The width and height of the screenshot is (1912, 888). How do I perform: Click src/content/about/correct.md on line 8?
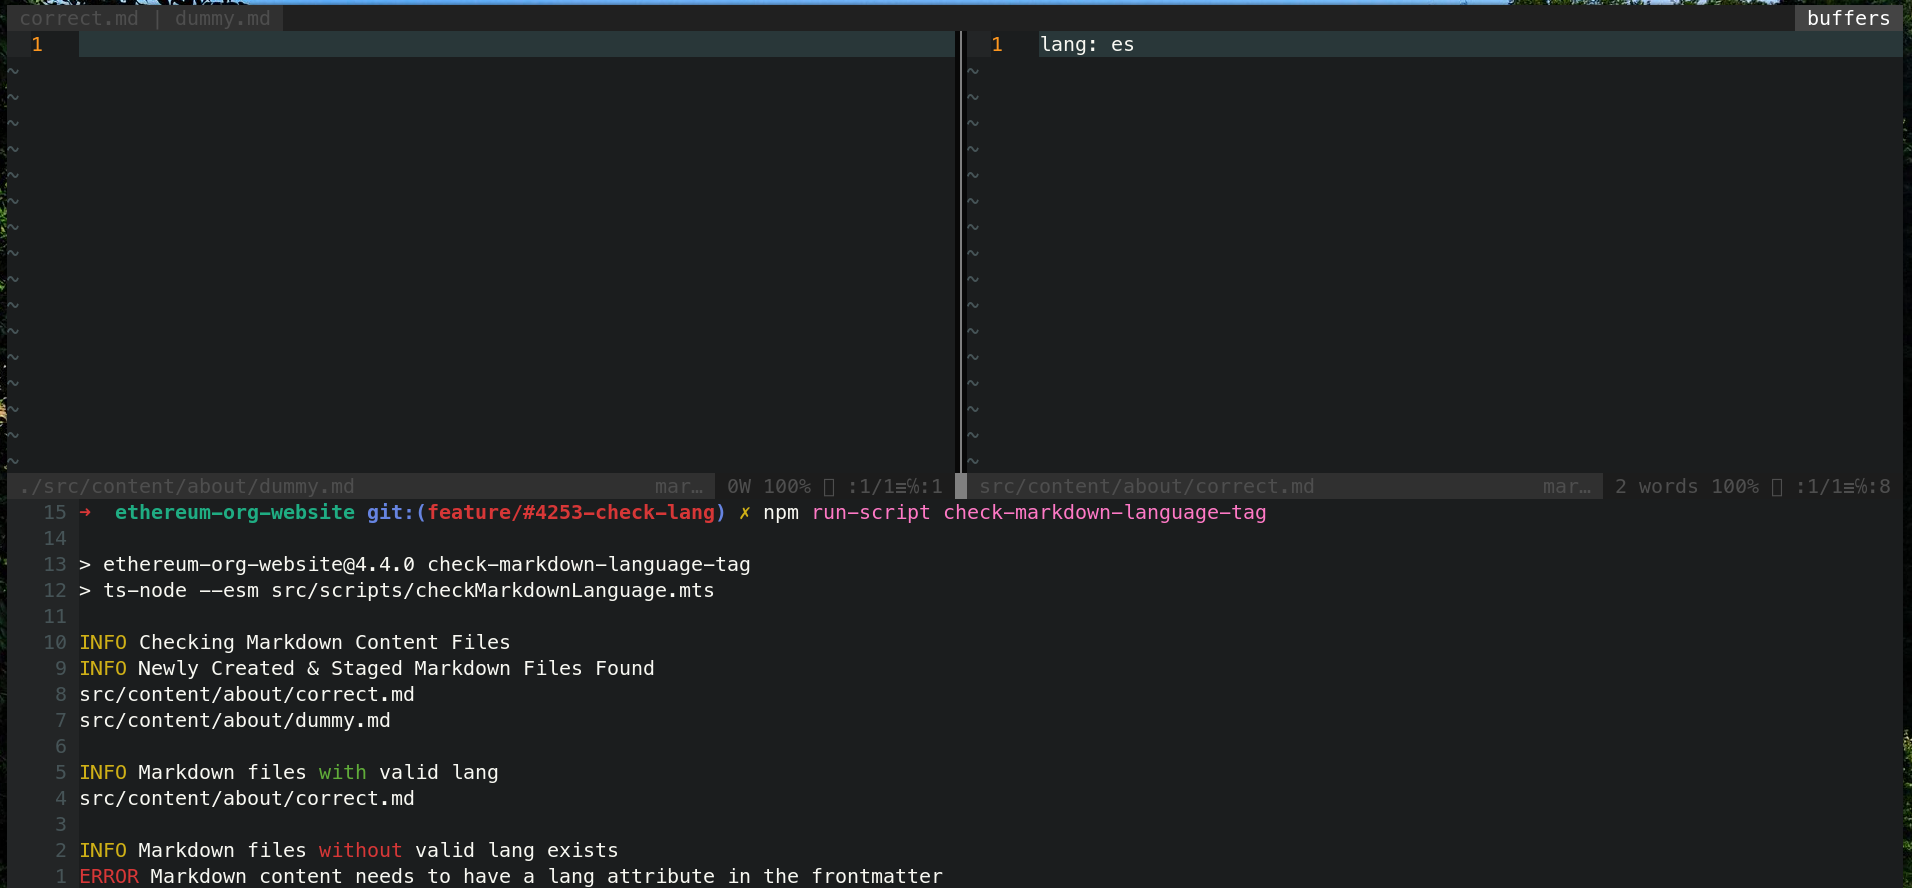click(247, 694)
